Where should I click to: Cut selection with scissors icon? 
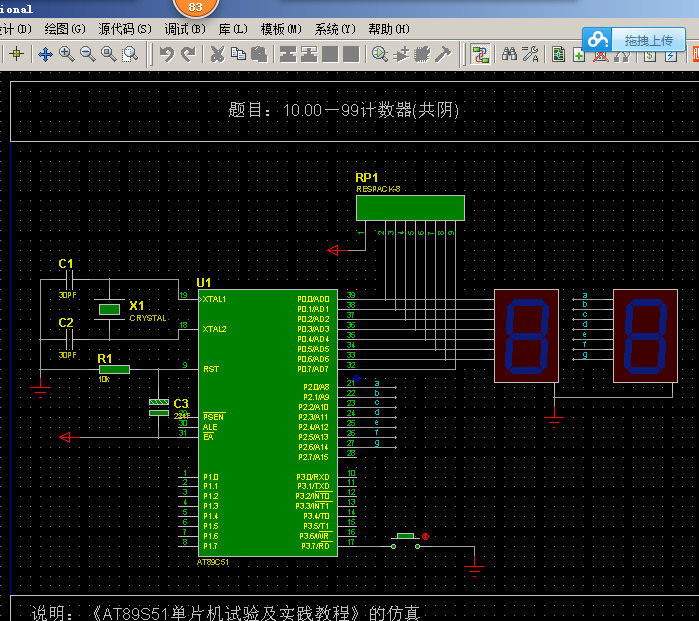(218, 54)
